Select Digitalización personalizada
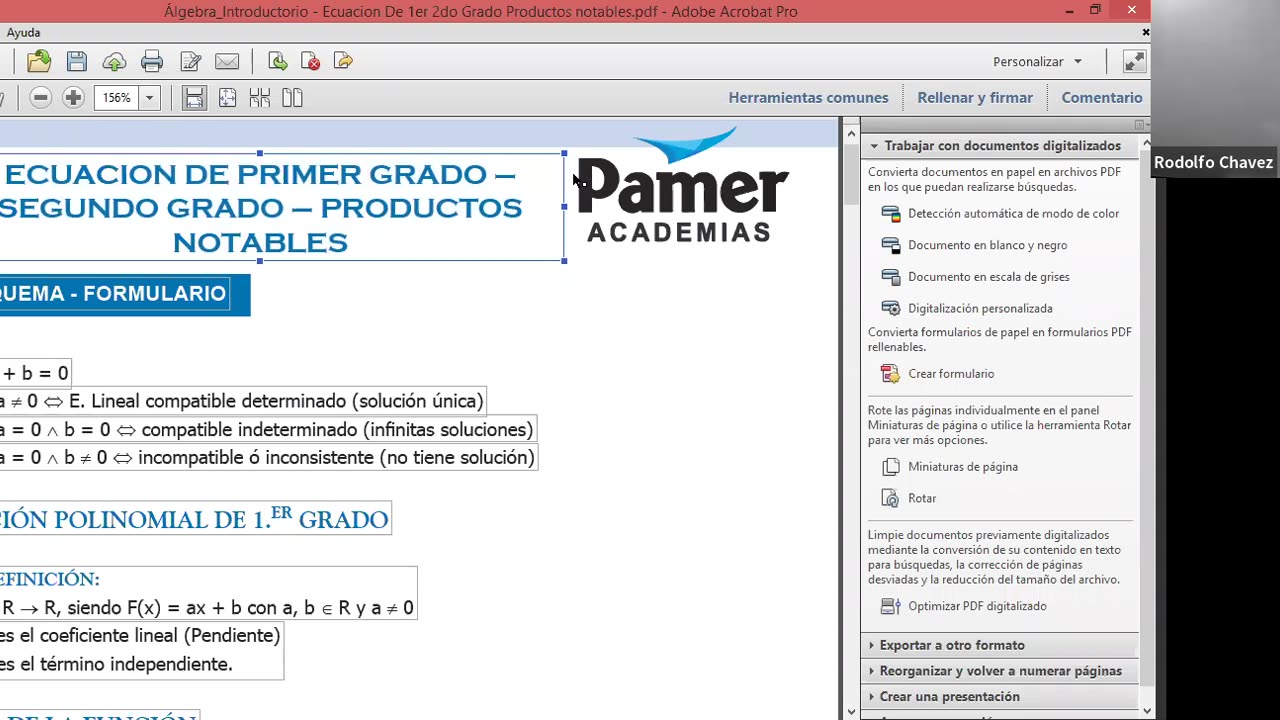Viewport: 1280px width, 720px height. 980,309
